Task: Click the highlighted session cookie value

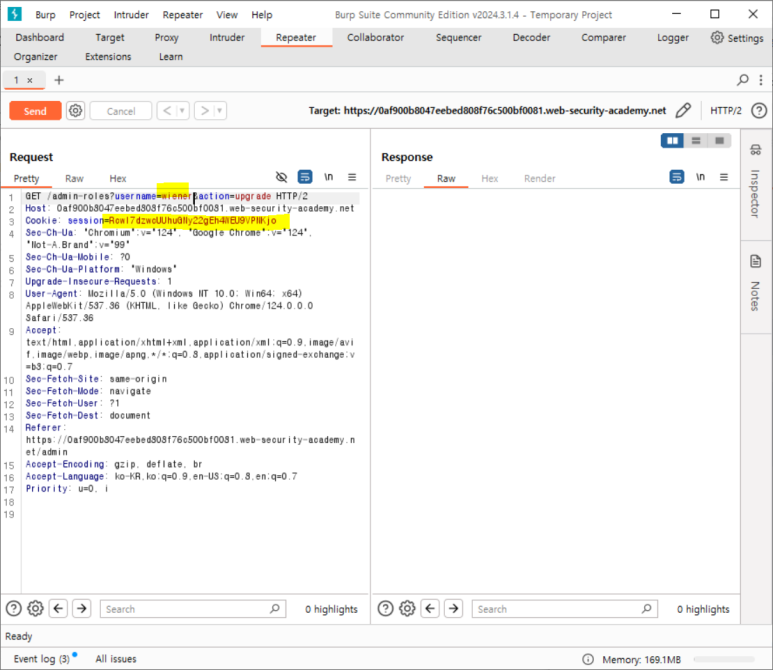Action: pos(193,220)
